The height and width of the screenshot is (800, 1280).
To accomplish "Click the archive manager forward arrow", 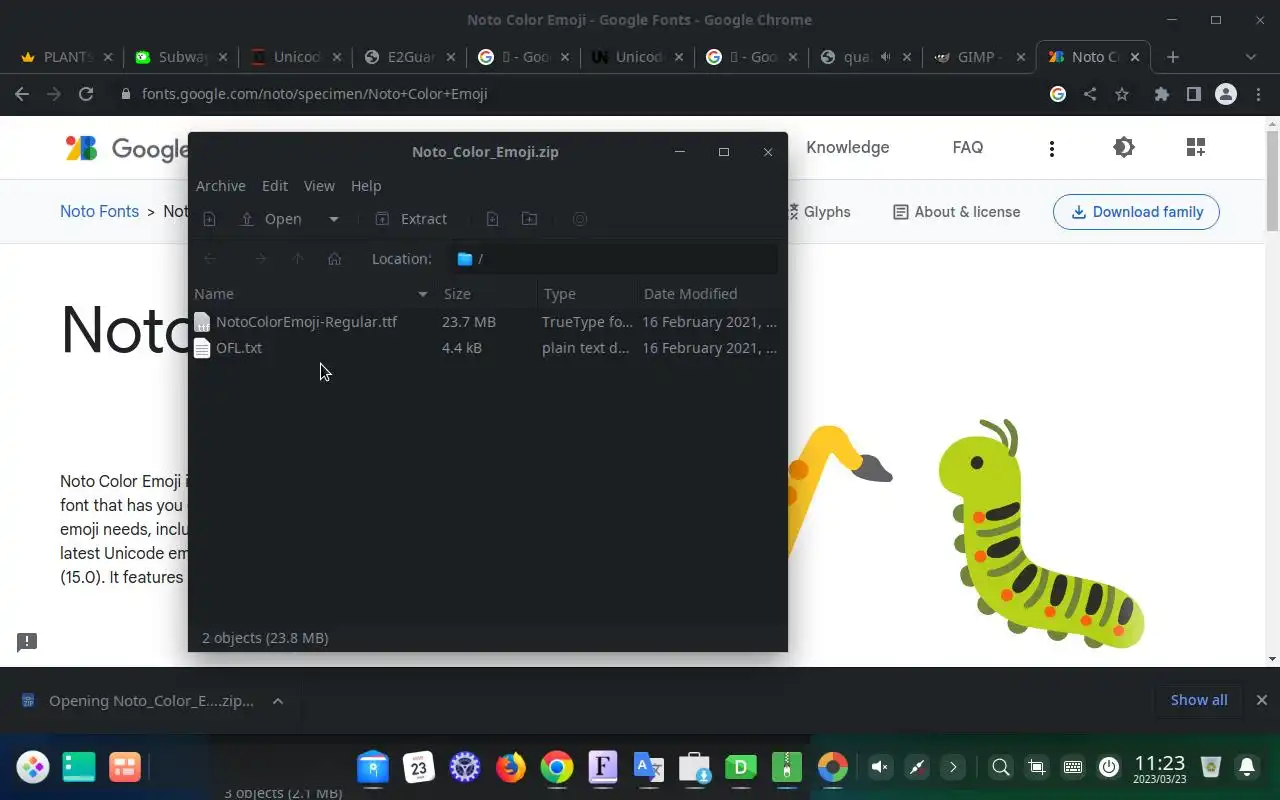I will coord(261,259).
